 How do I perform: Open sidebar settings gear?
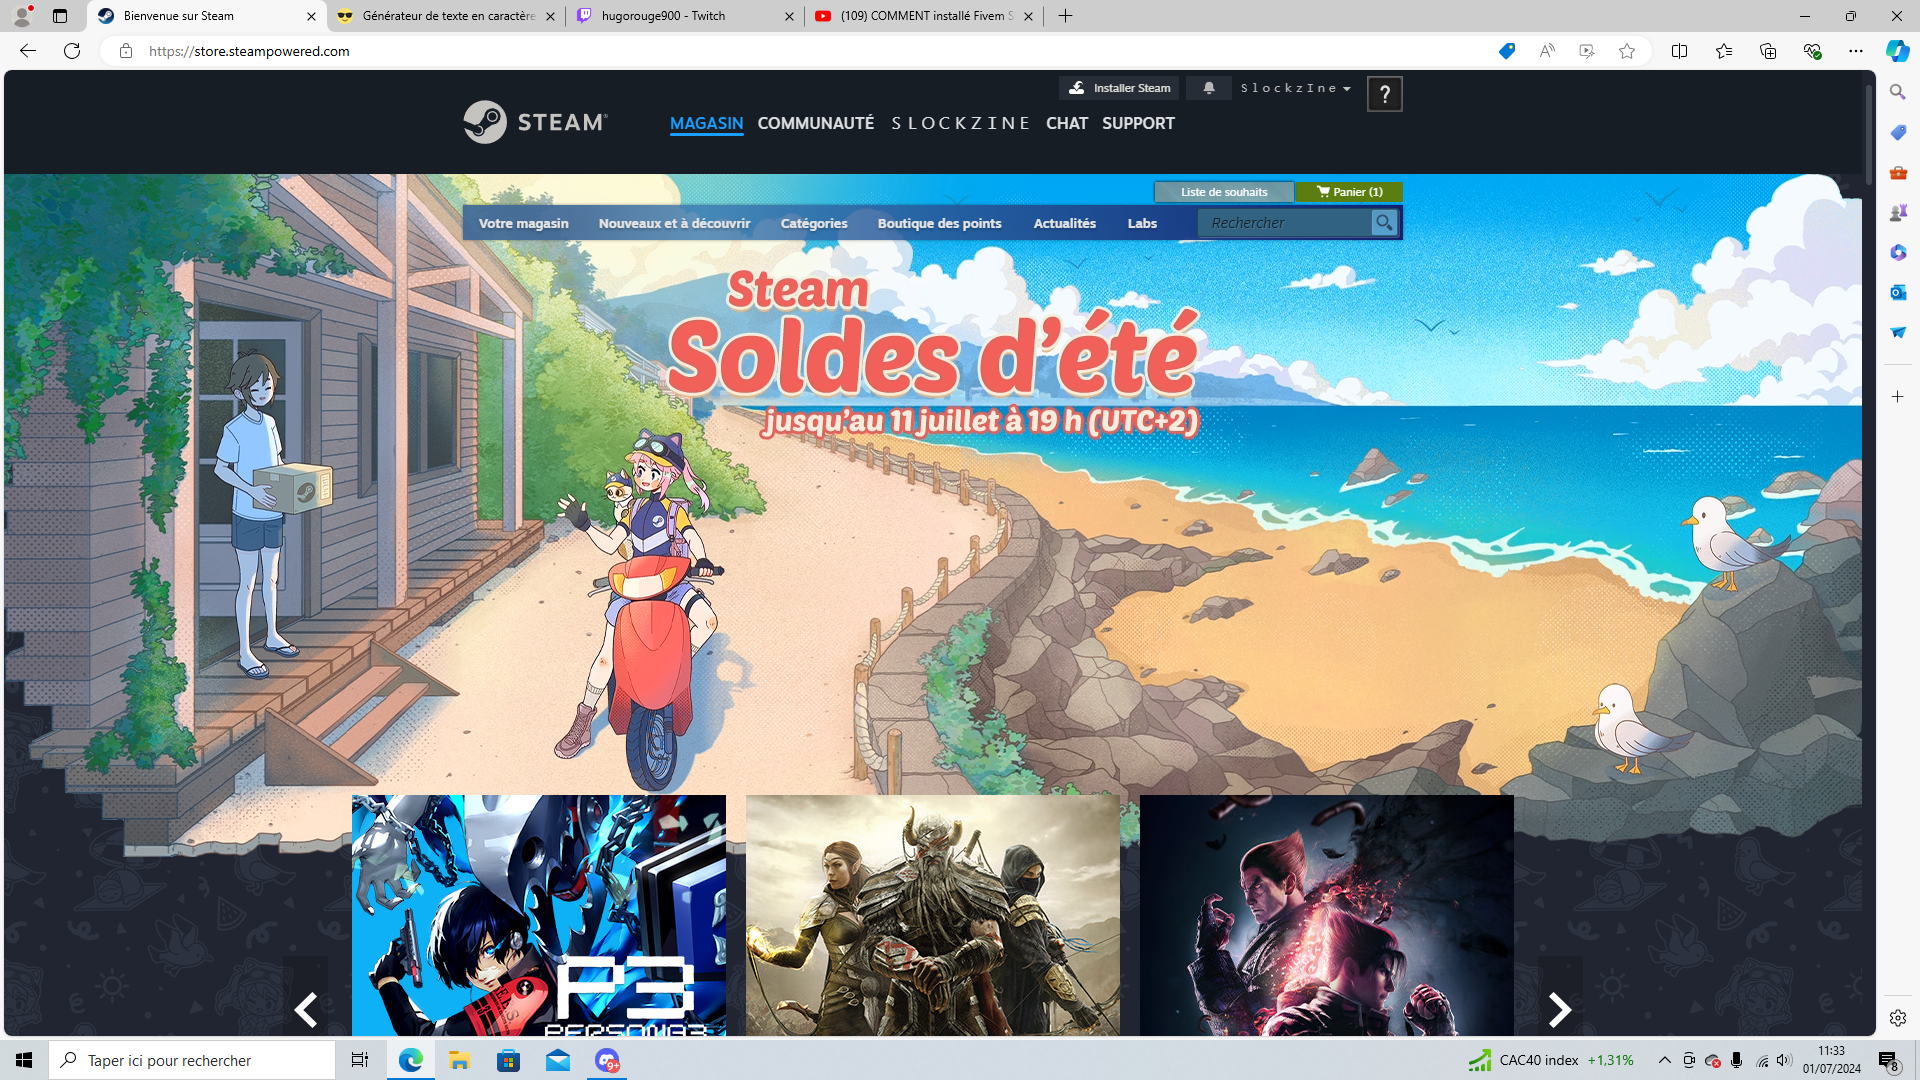pos(1897,1018)
